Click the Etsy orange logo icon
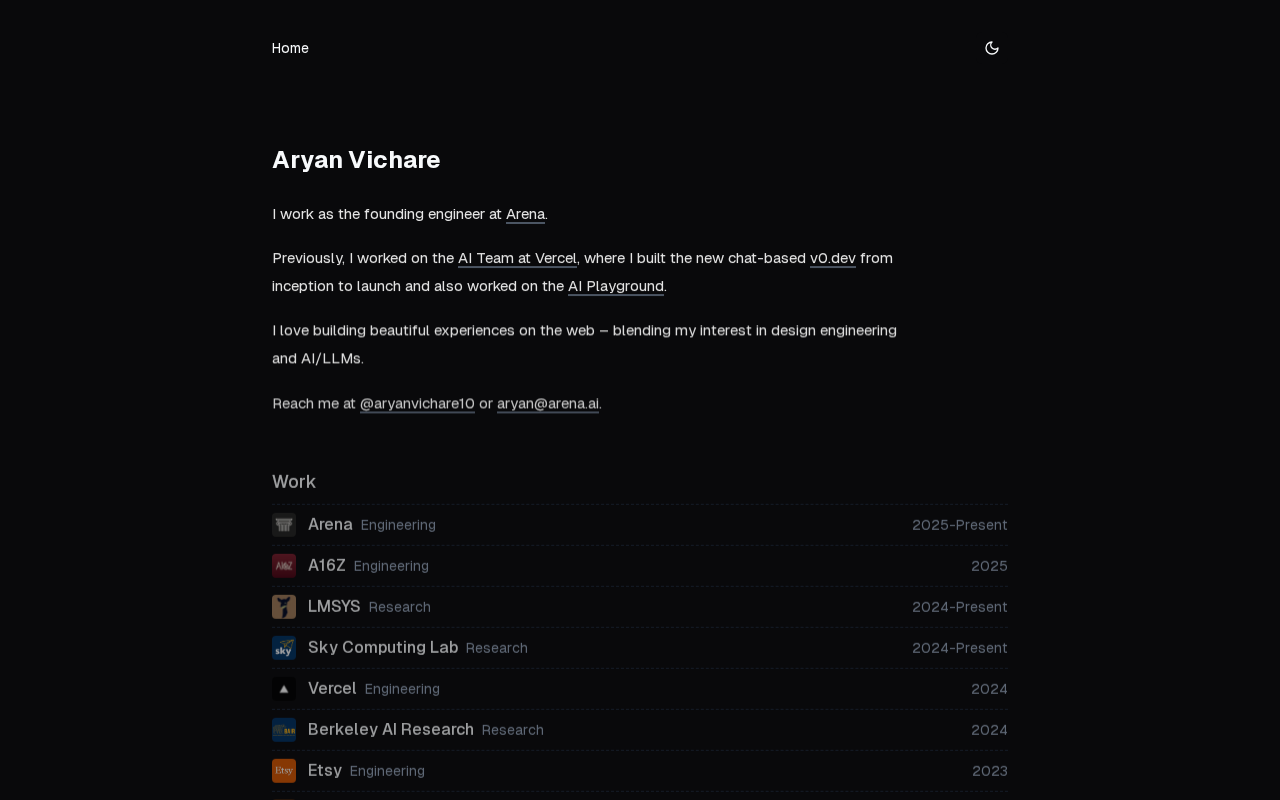Image resolution: width=1280 pixels, height=800 pixels. click(x=284, y=771)
